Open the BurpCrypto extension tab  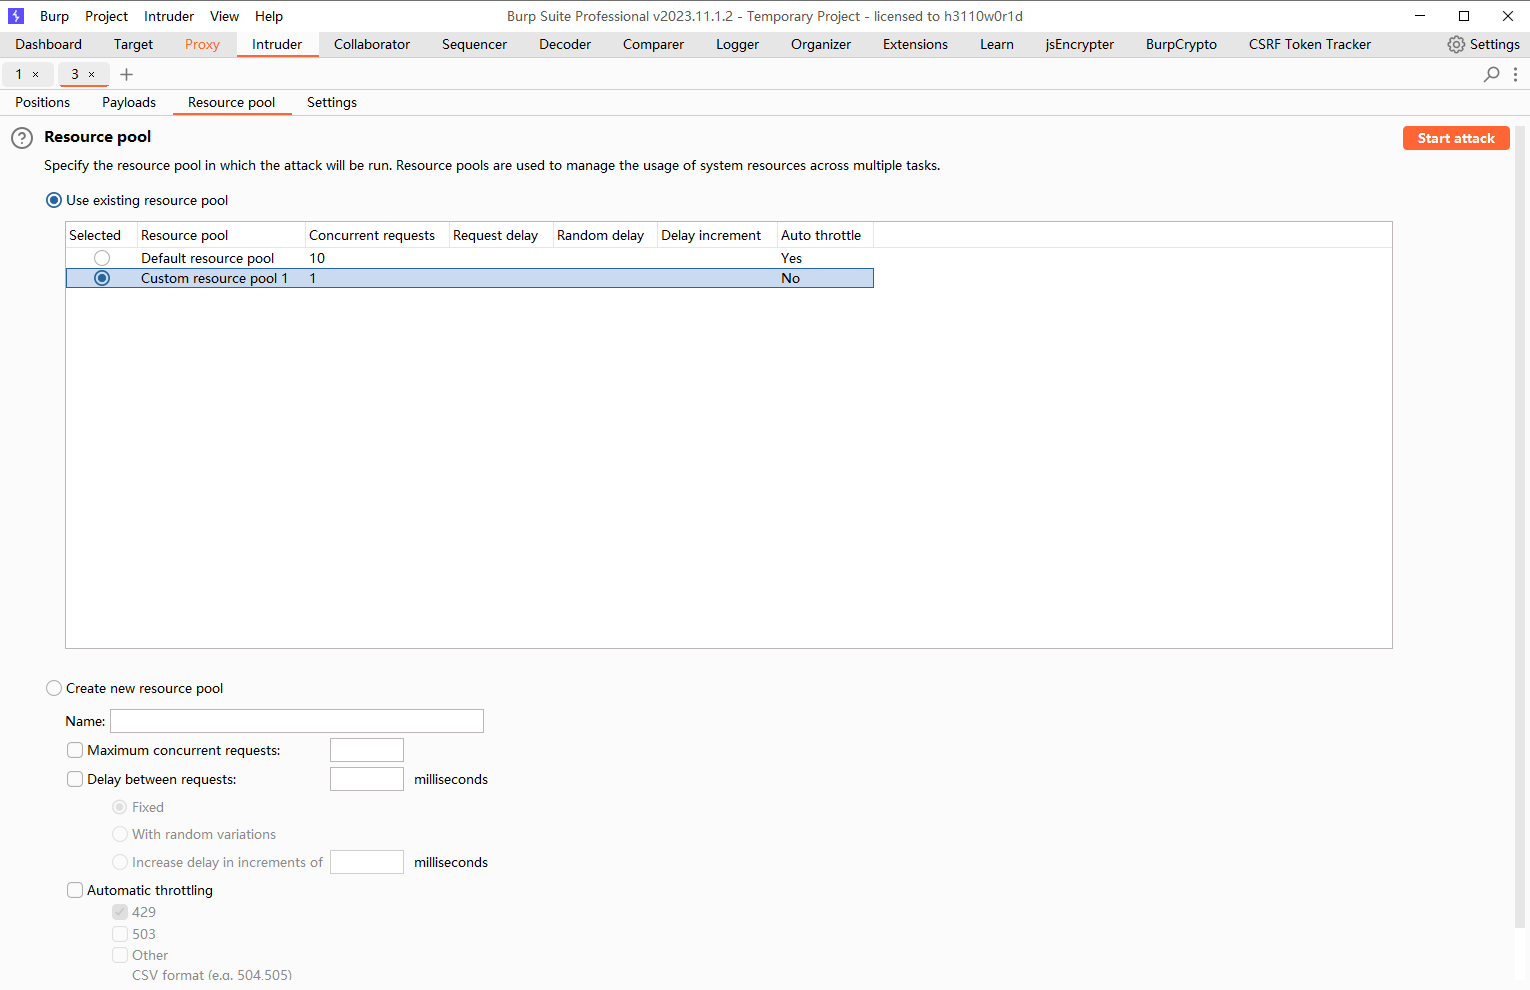point(1181,44)
